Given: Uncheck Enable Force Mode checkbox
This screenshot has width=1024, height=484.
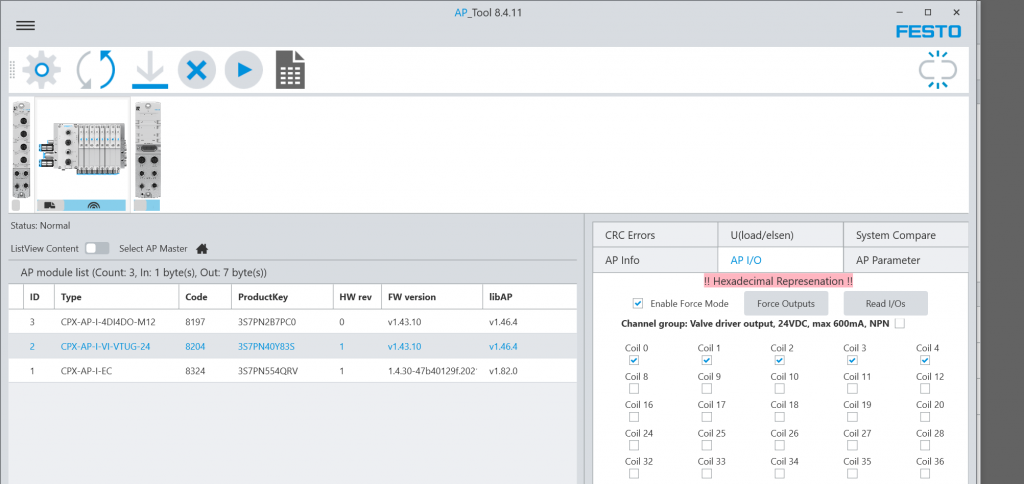Looking at the screenshot, I should coord(638,303).
